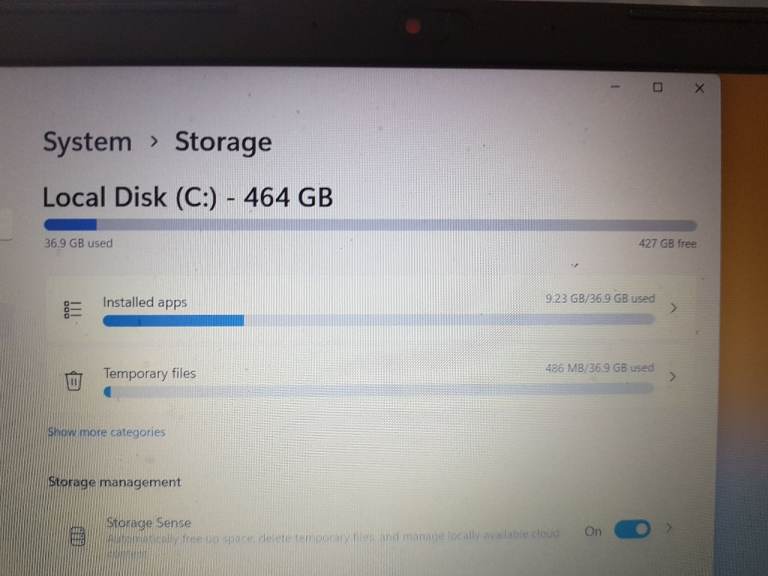Click the Storage Sense drive icon
The width and height of the screenshot is (768, 576).
78,536
